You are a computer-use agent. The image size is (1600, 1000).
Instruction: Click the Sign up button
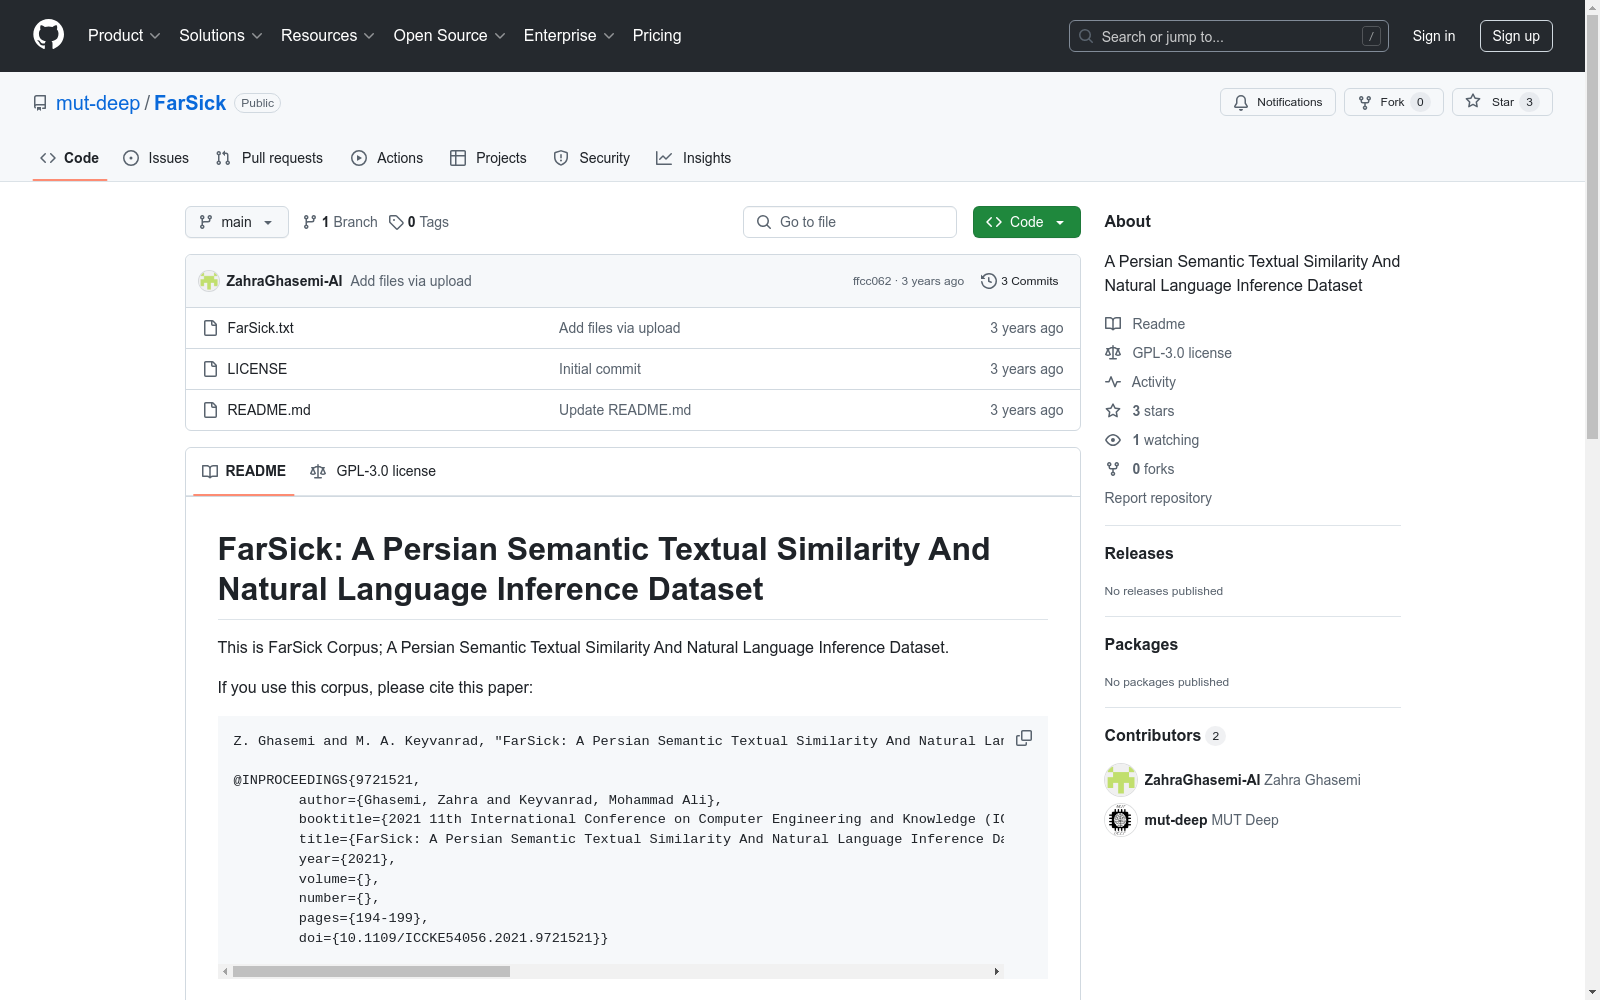(x=1516, y=36)
